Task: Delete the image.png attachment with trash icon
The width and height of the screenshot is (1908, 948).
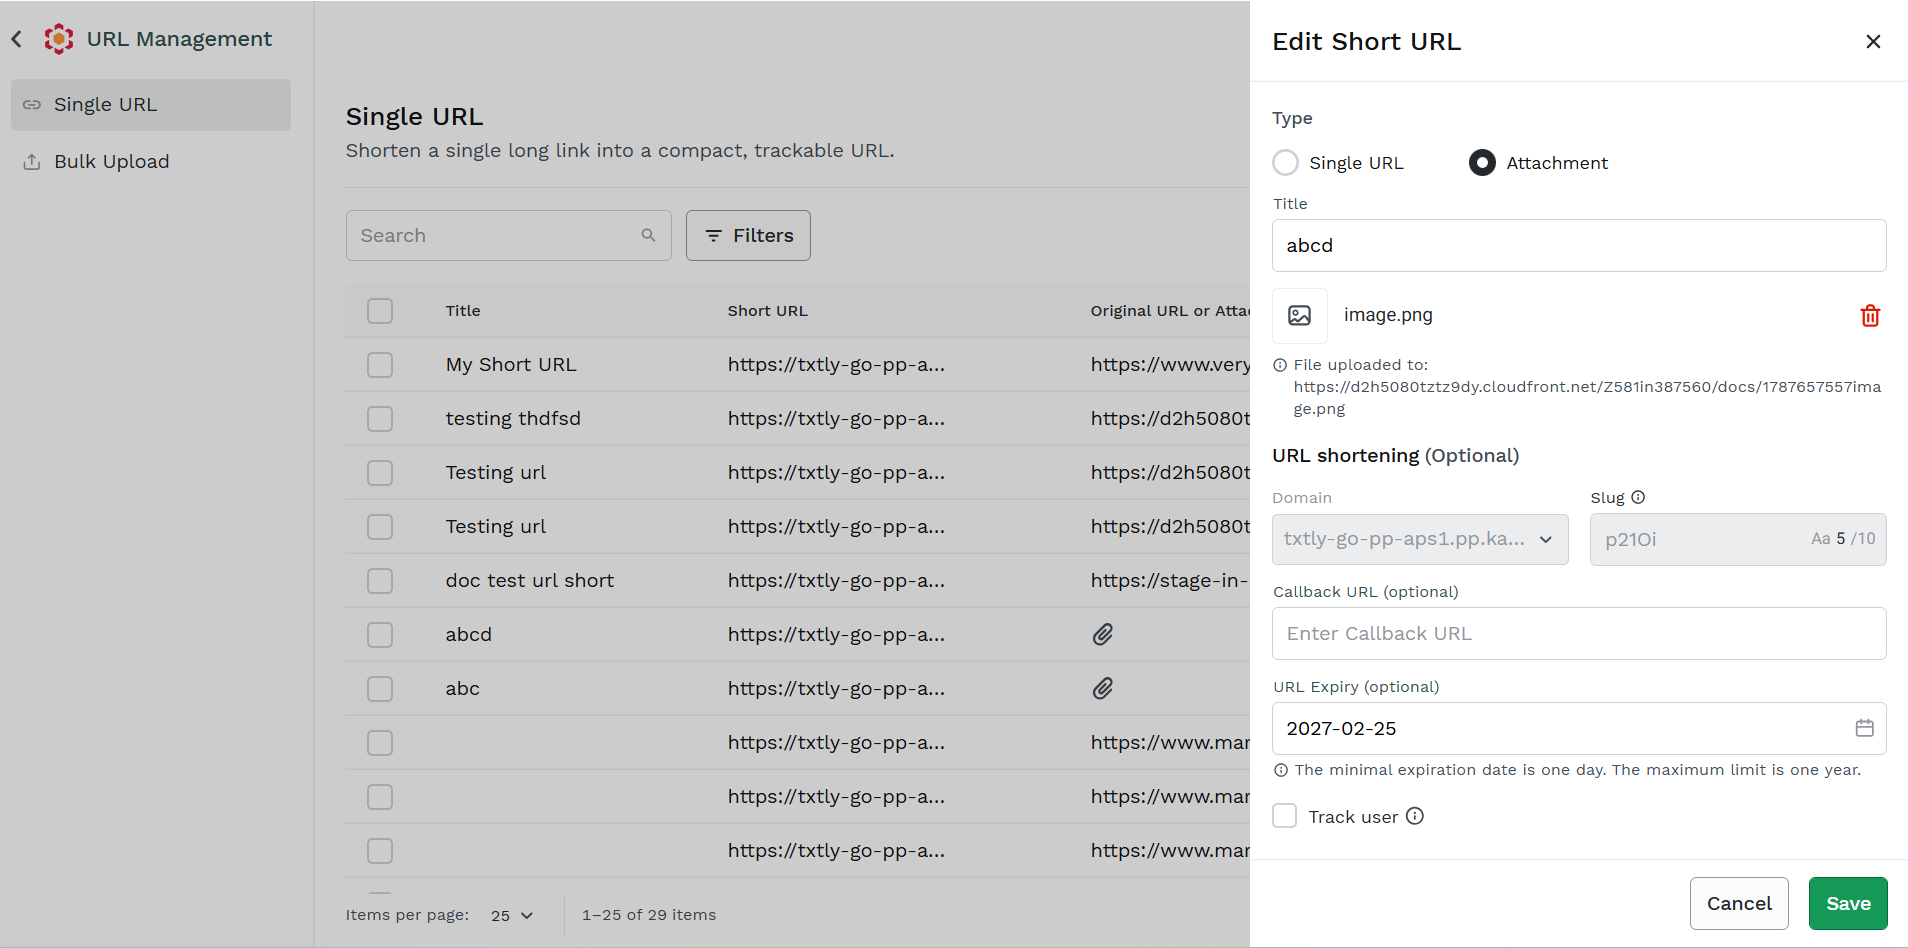Action: 1870,316
